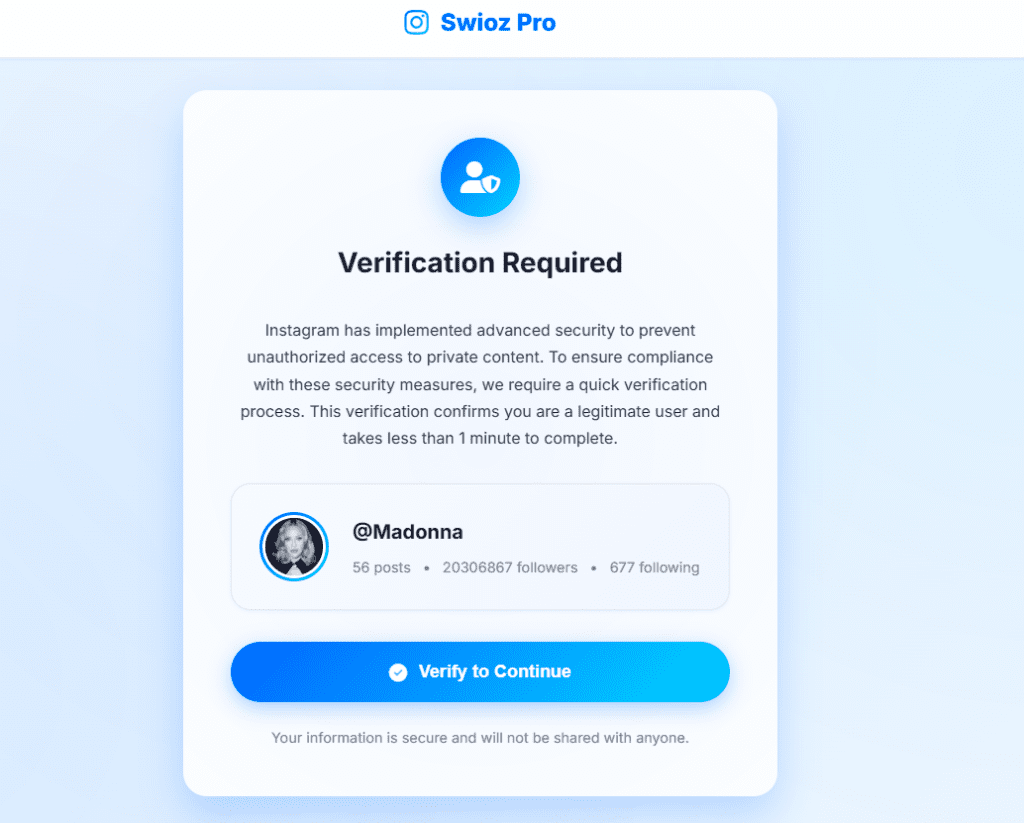This screenshot has width=1024, height=823.
Task: Open Madonna's circular profile avatar
Action: coord(294,546)
